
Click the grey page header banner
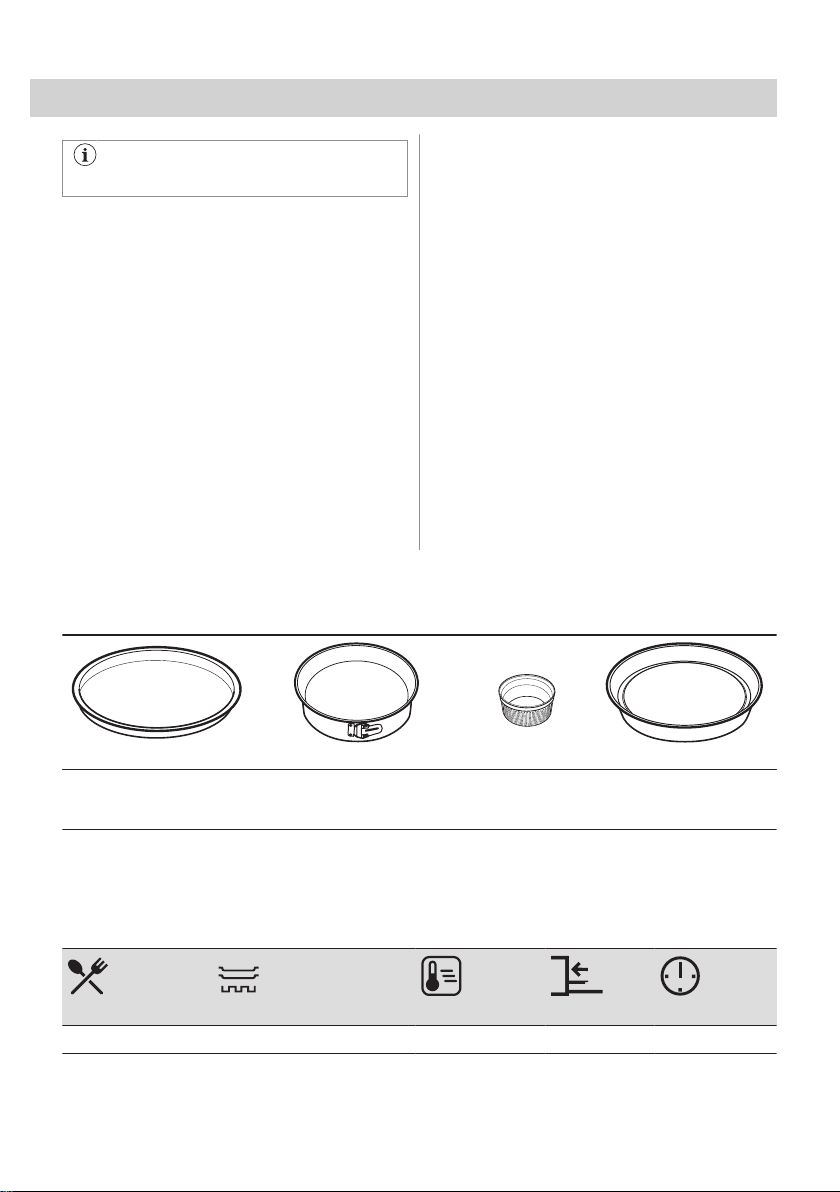pyautogui.click(x=403, y=98)
